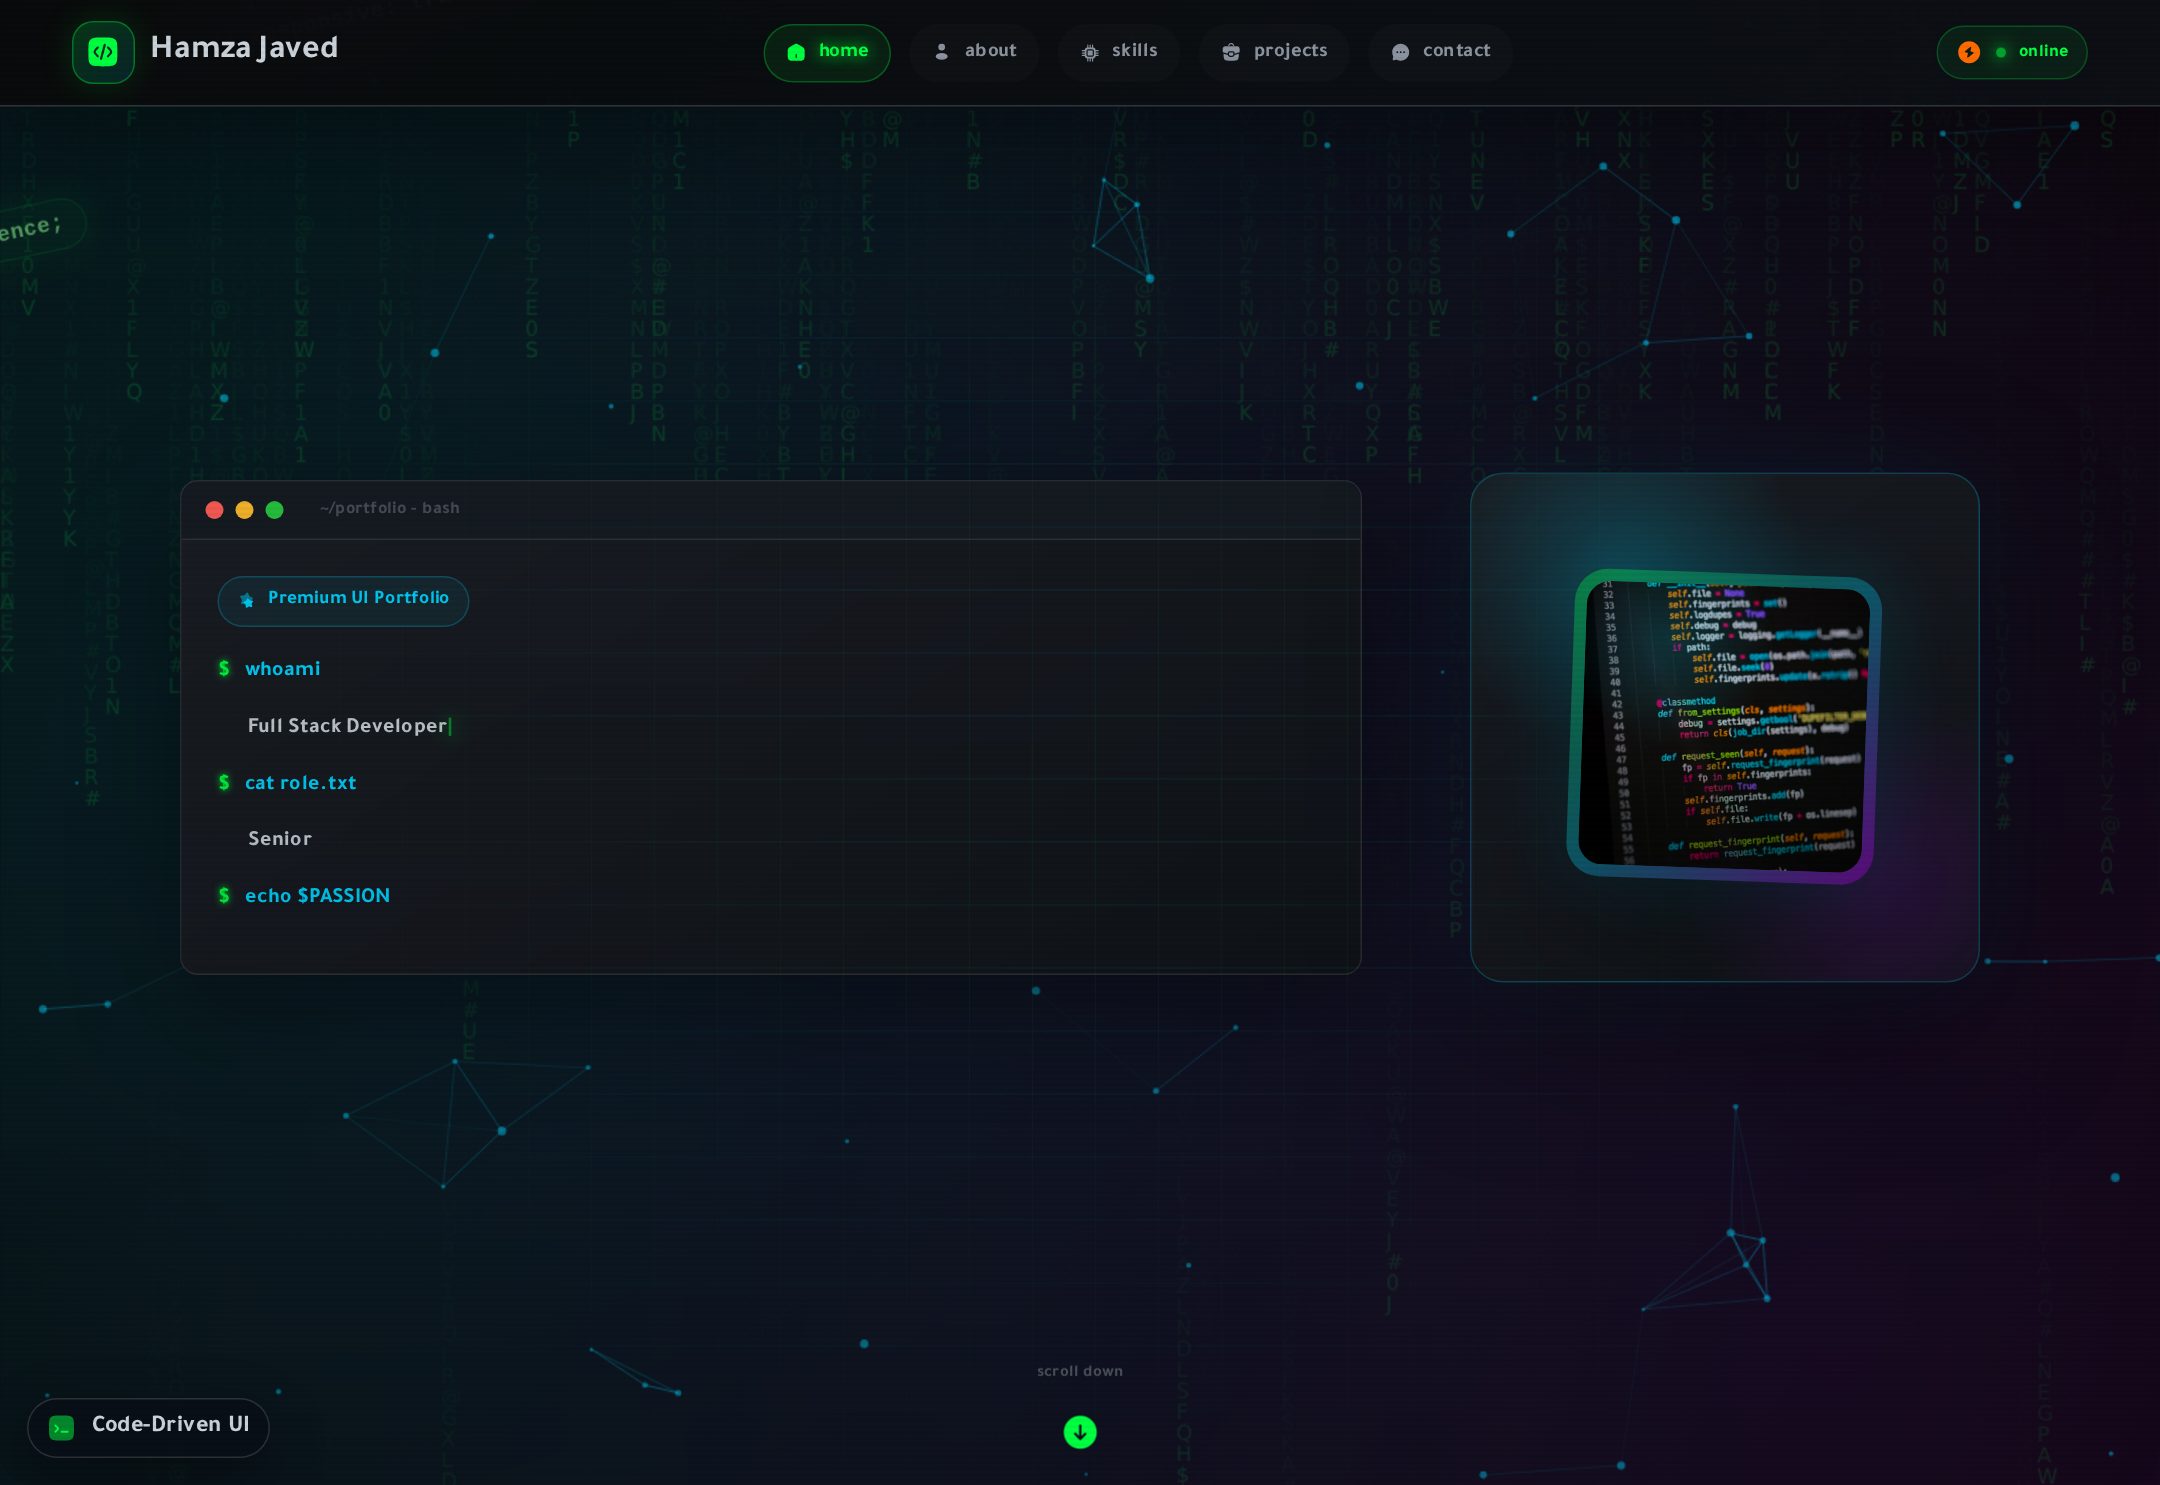Click the yellow terminal window dot

coord(244,510)
